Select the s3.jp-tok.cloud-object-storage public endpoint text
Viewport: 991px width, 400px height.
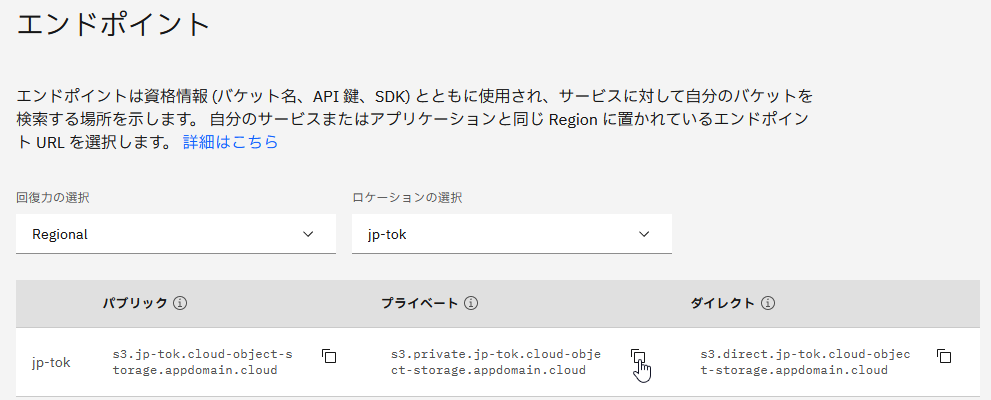(203, 362)
